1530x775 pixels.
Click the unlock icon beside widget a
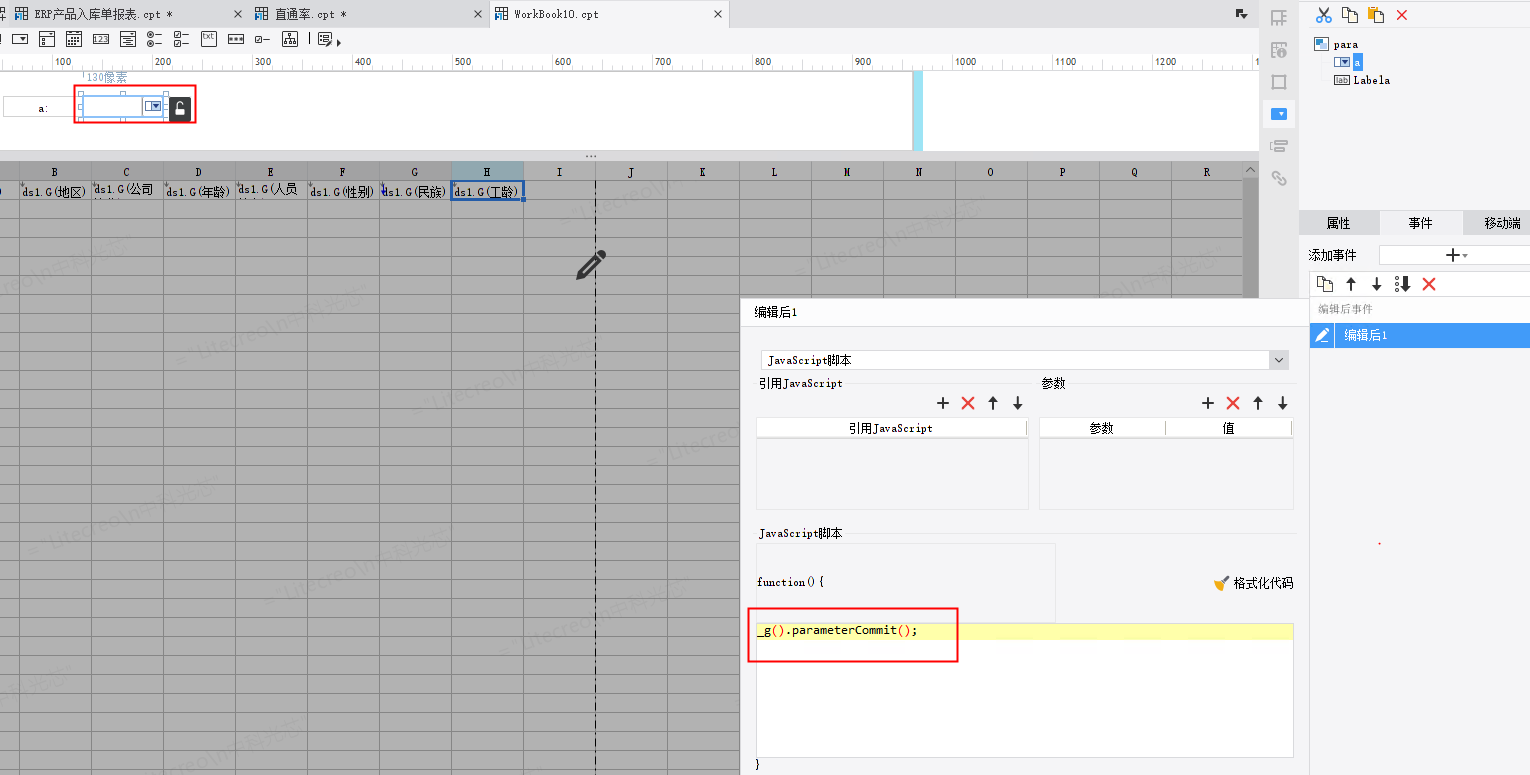pyautogui.click(x=180, y=108)
